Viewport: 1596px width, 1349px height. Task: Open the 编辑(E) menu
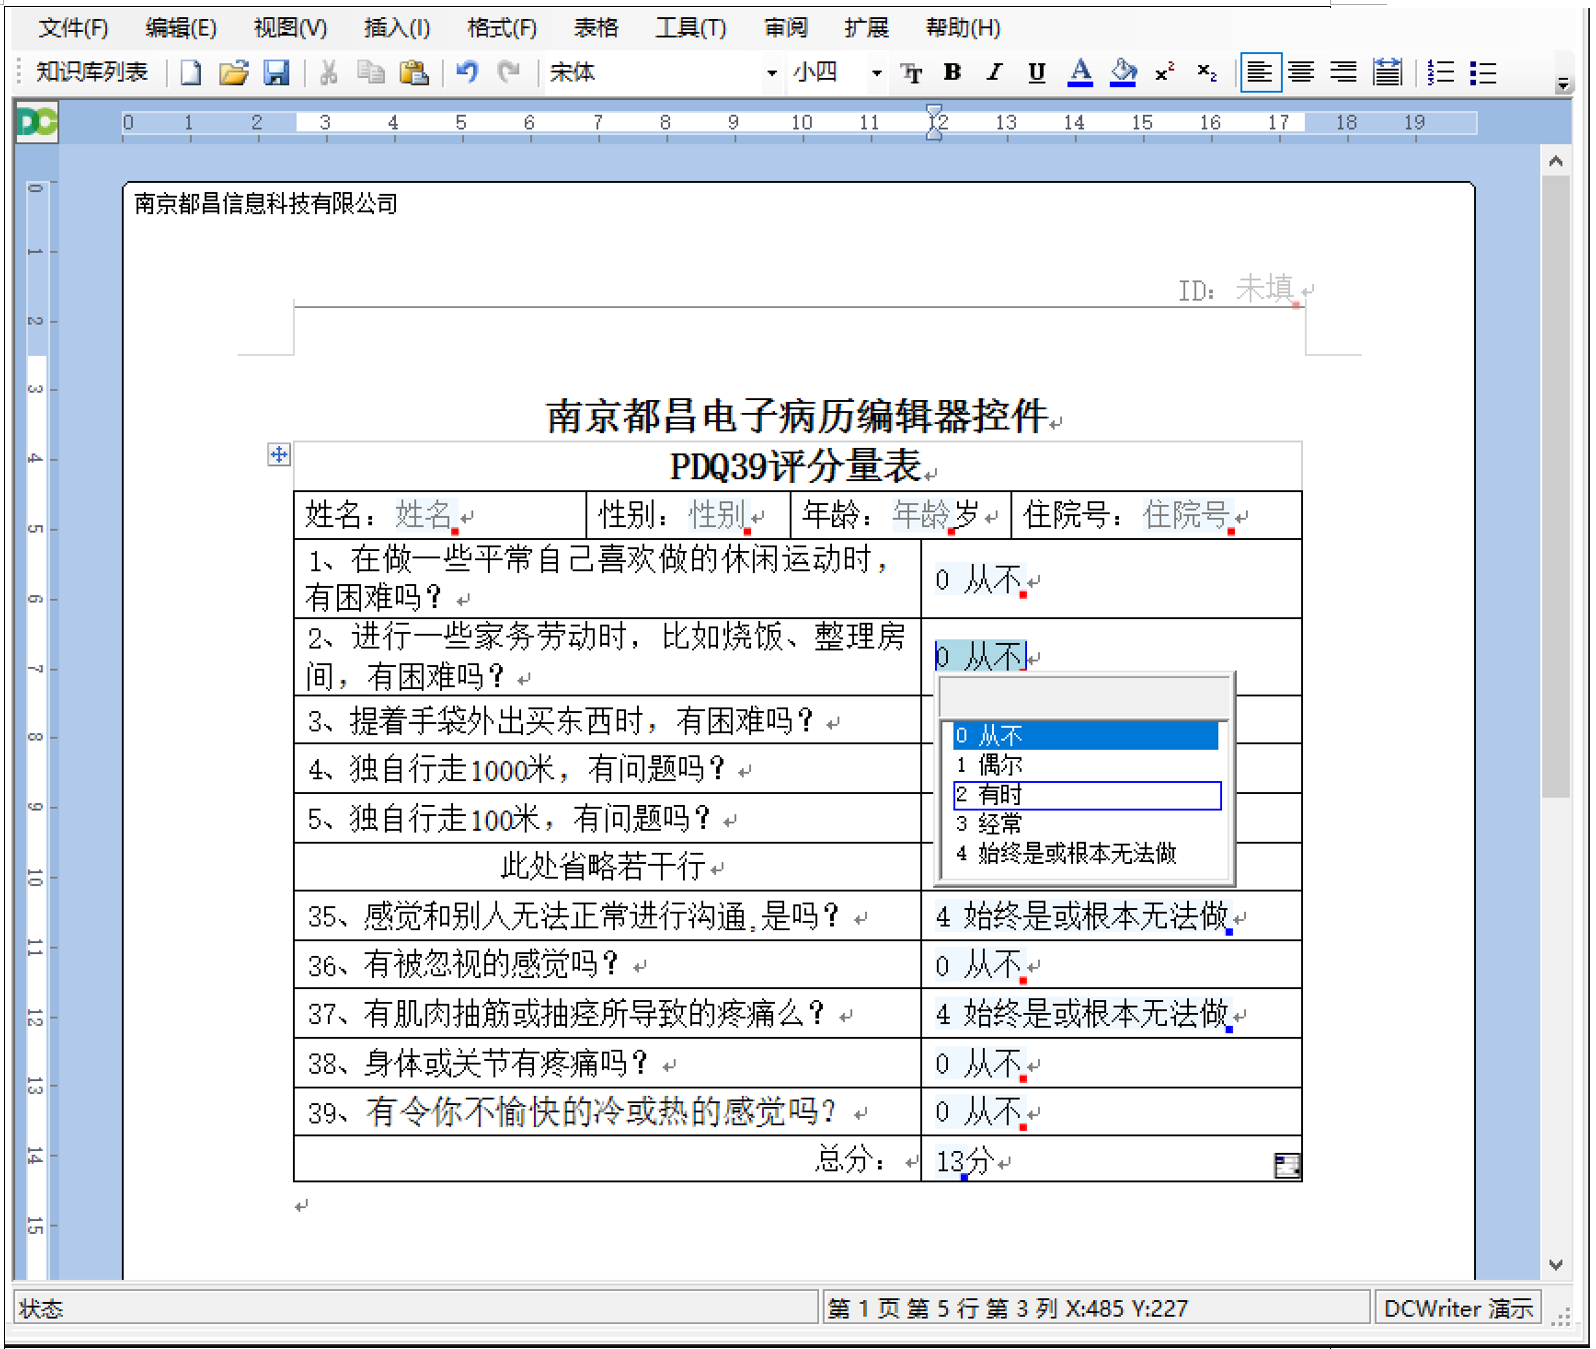coord(181,28)
